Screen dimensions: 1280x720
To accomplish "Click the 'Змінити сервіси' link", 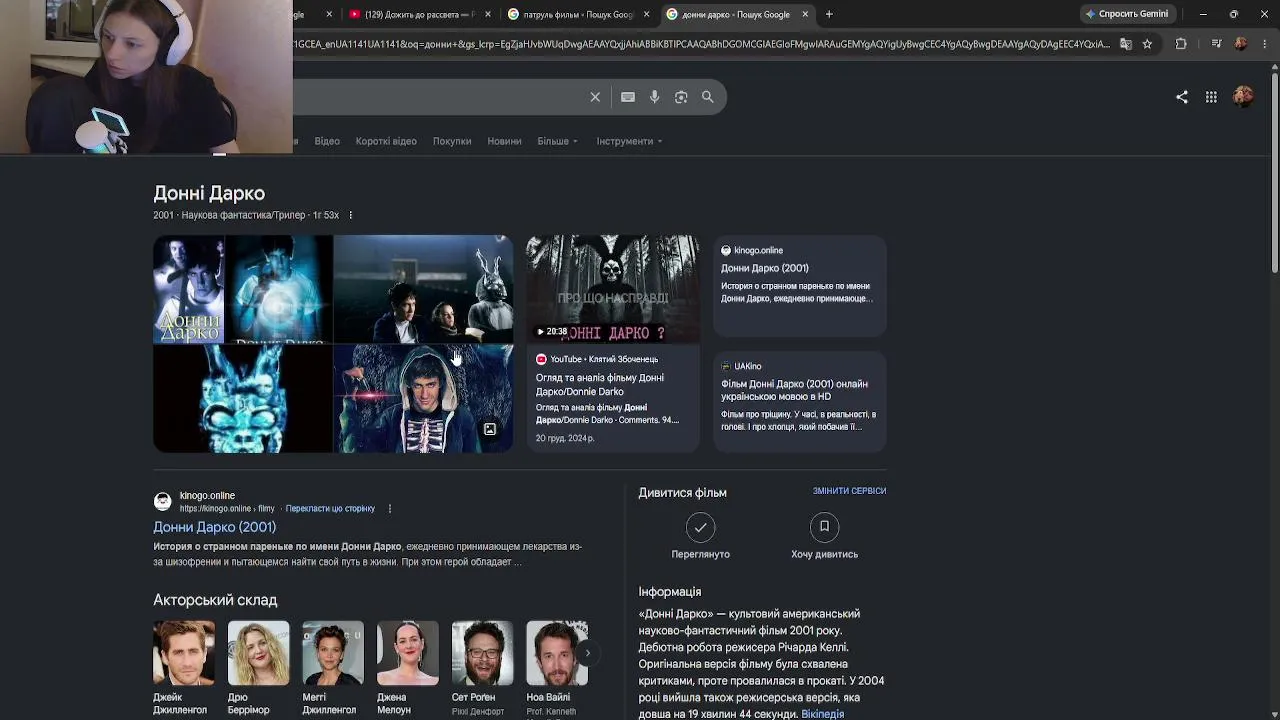I will tap(849, 491).
